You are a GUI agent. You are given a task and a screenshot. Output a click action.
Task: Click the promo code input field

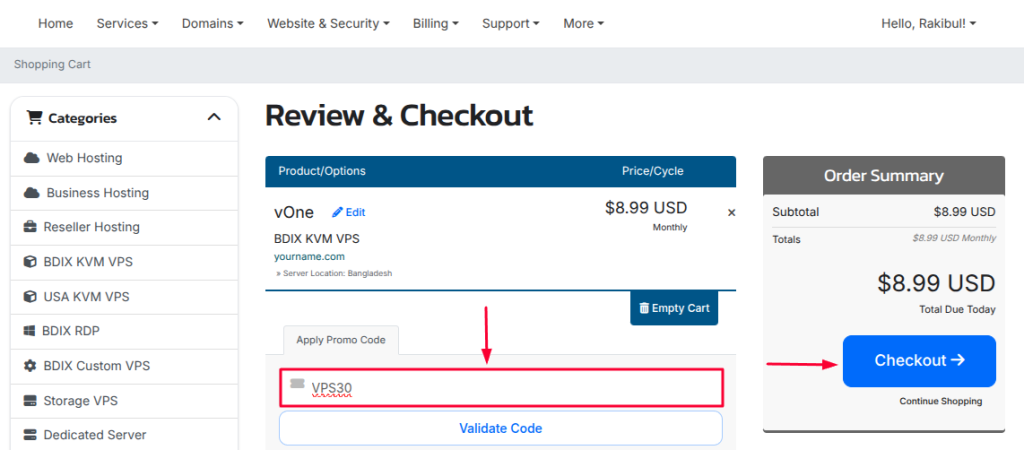[501, 388]
